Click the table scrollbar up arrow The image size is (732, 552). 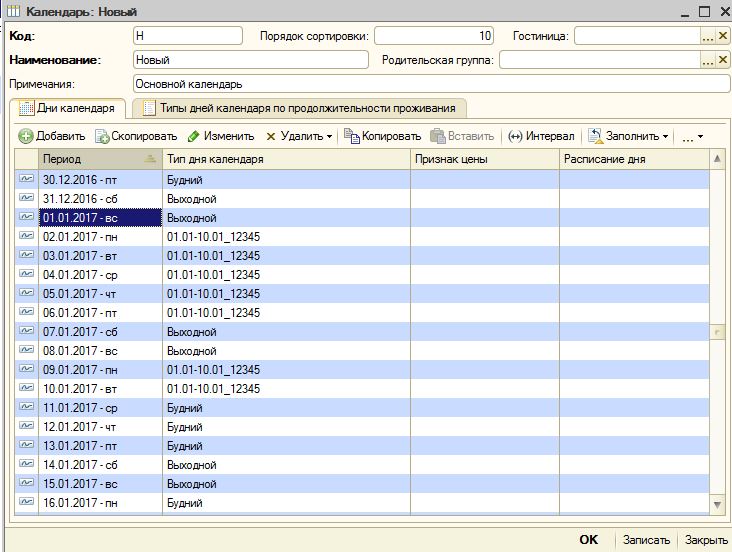(x=717, y=159)
